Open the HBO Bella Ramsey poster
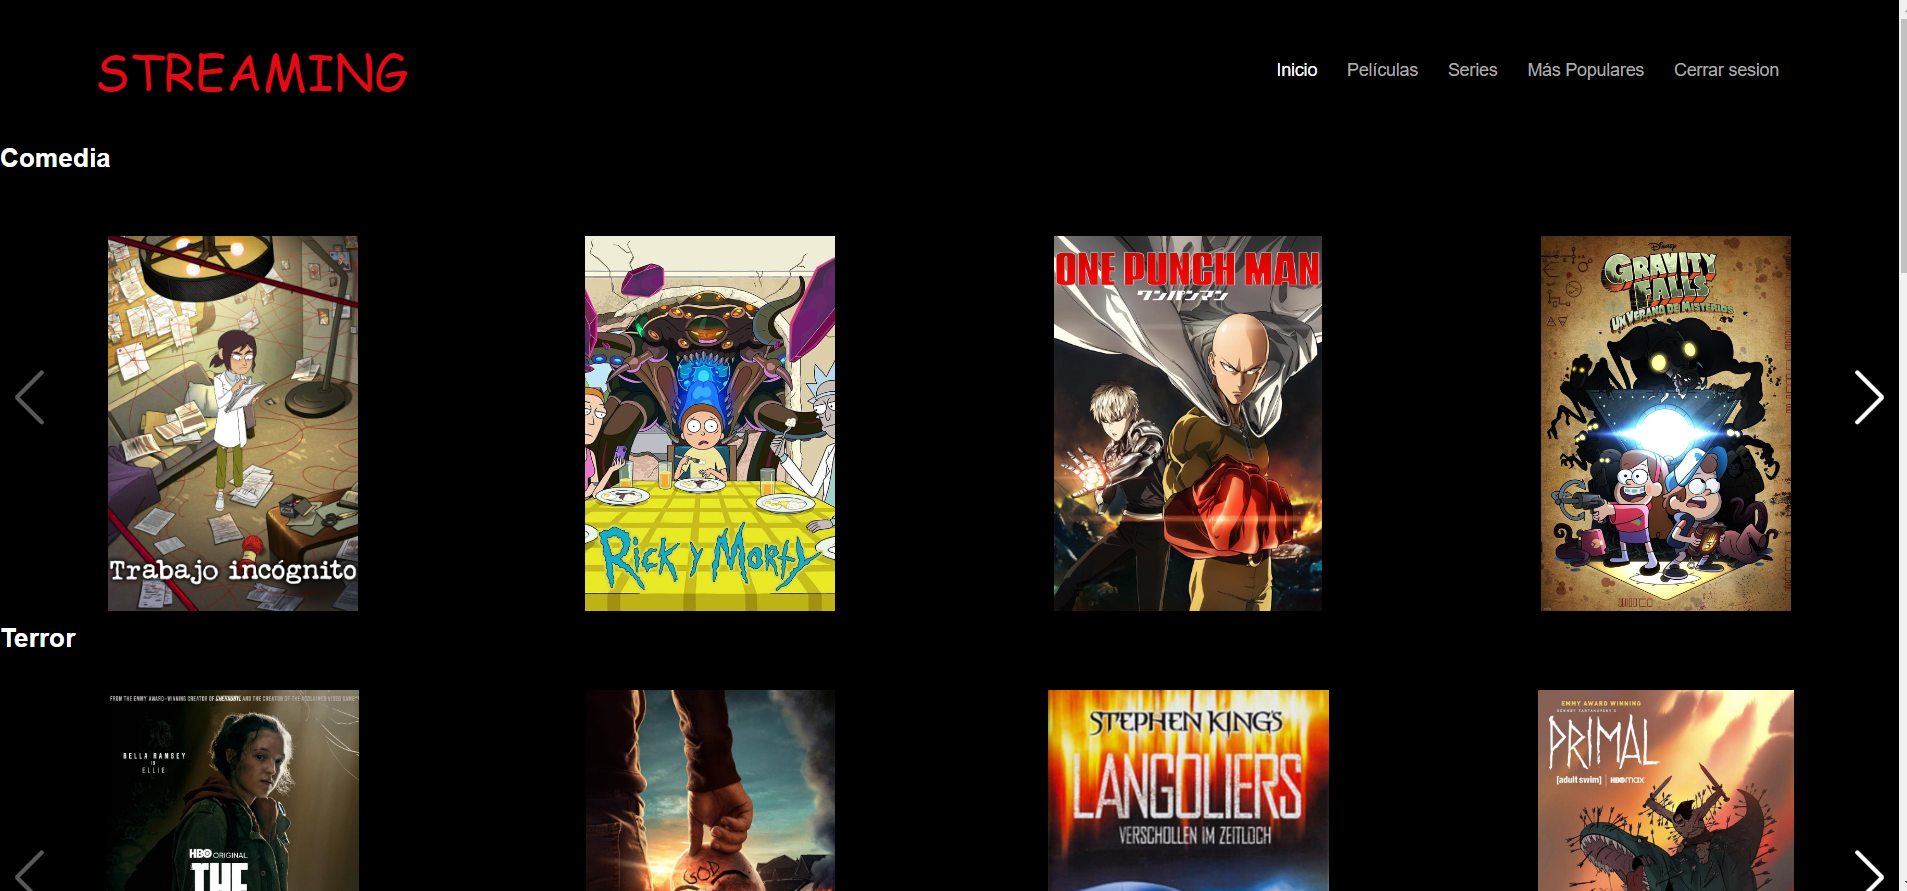1907x891 pixels. [233, 790]
